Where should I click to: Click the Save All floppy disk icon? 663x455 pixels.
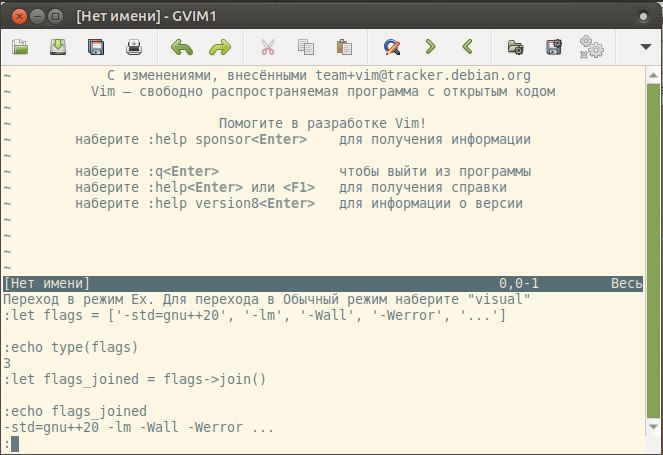point(96,47)
